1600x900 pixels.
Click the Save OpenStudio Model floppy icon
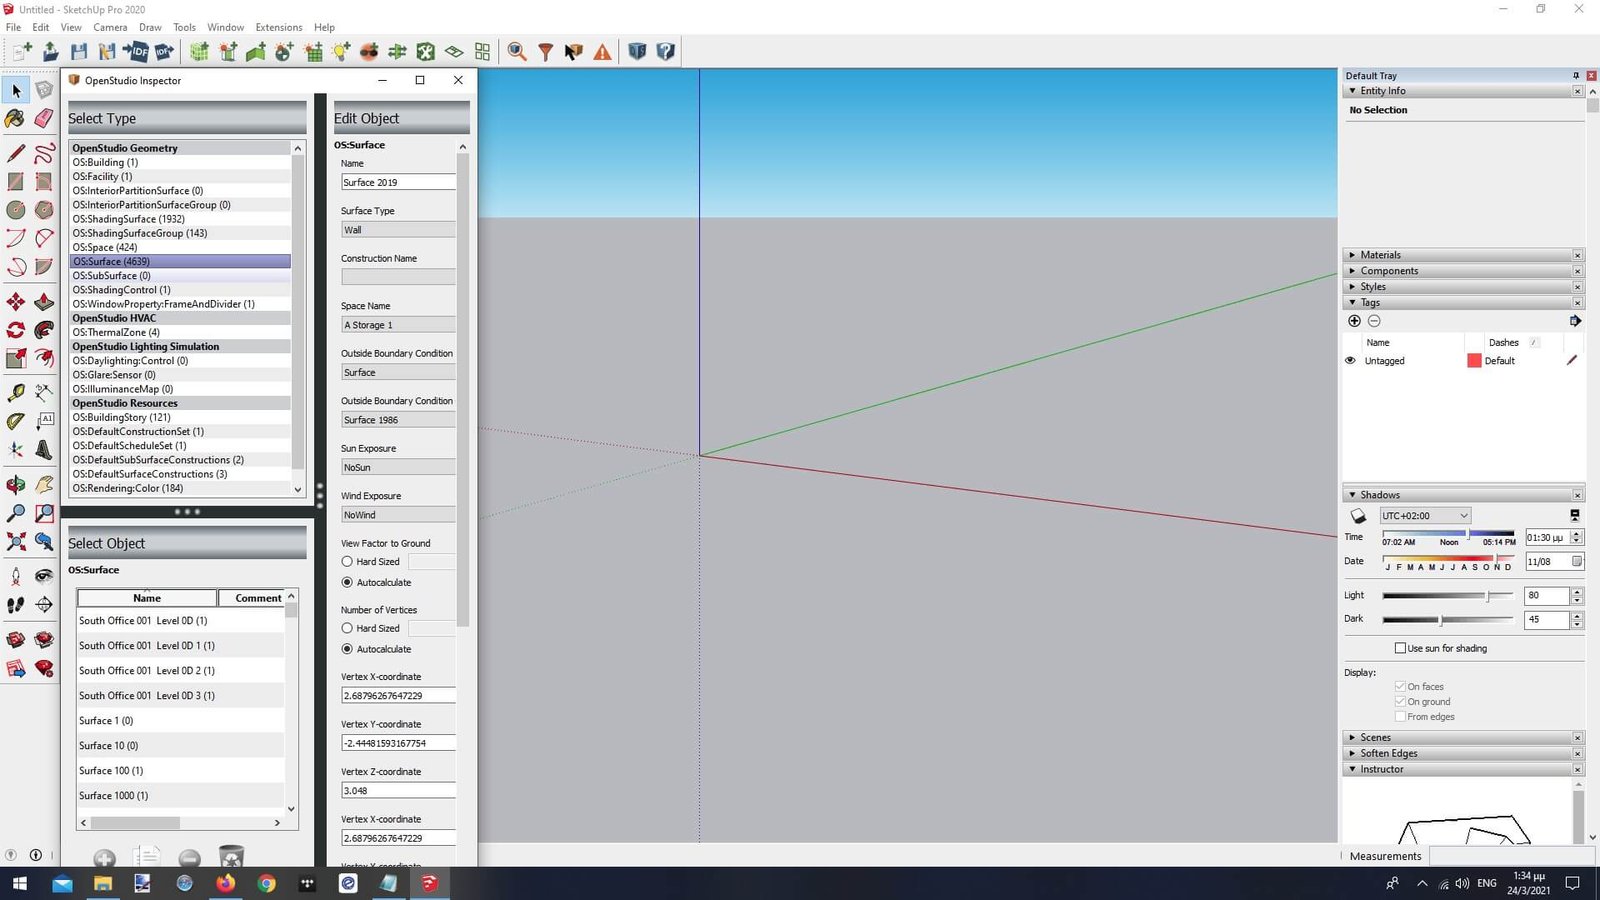click(79, 51)
